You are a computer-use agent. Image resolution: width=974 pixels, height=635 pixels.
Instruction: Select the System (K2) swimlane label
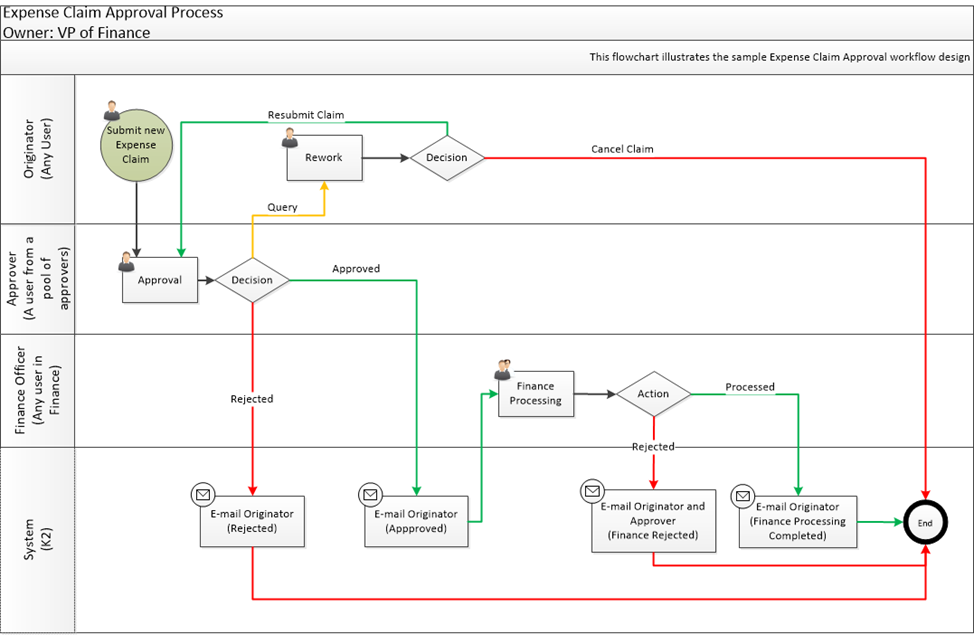tap(37, 535)
